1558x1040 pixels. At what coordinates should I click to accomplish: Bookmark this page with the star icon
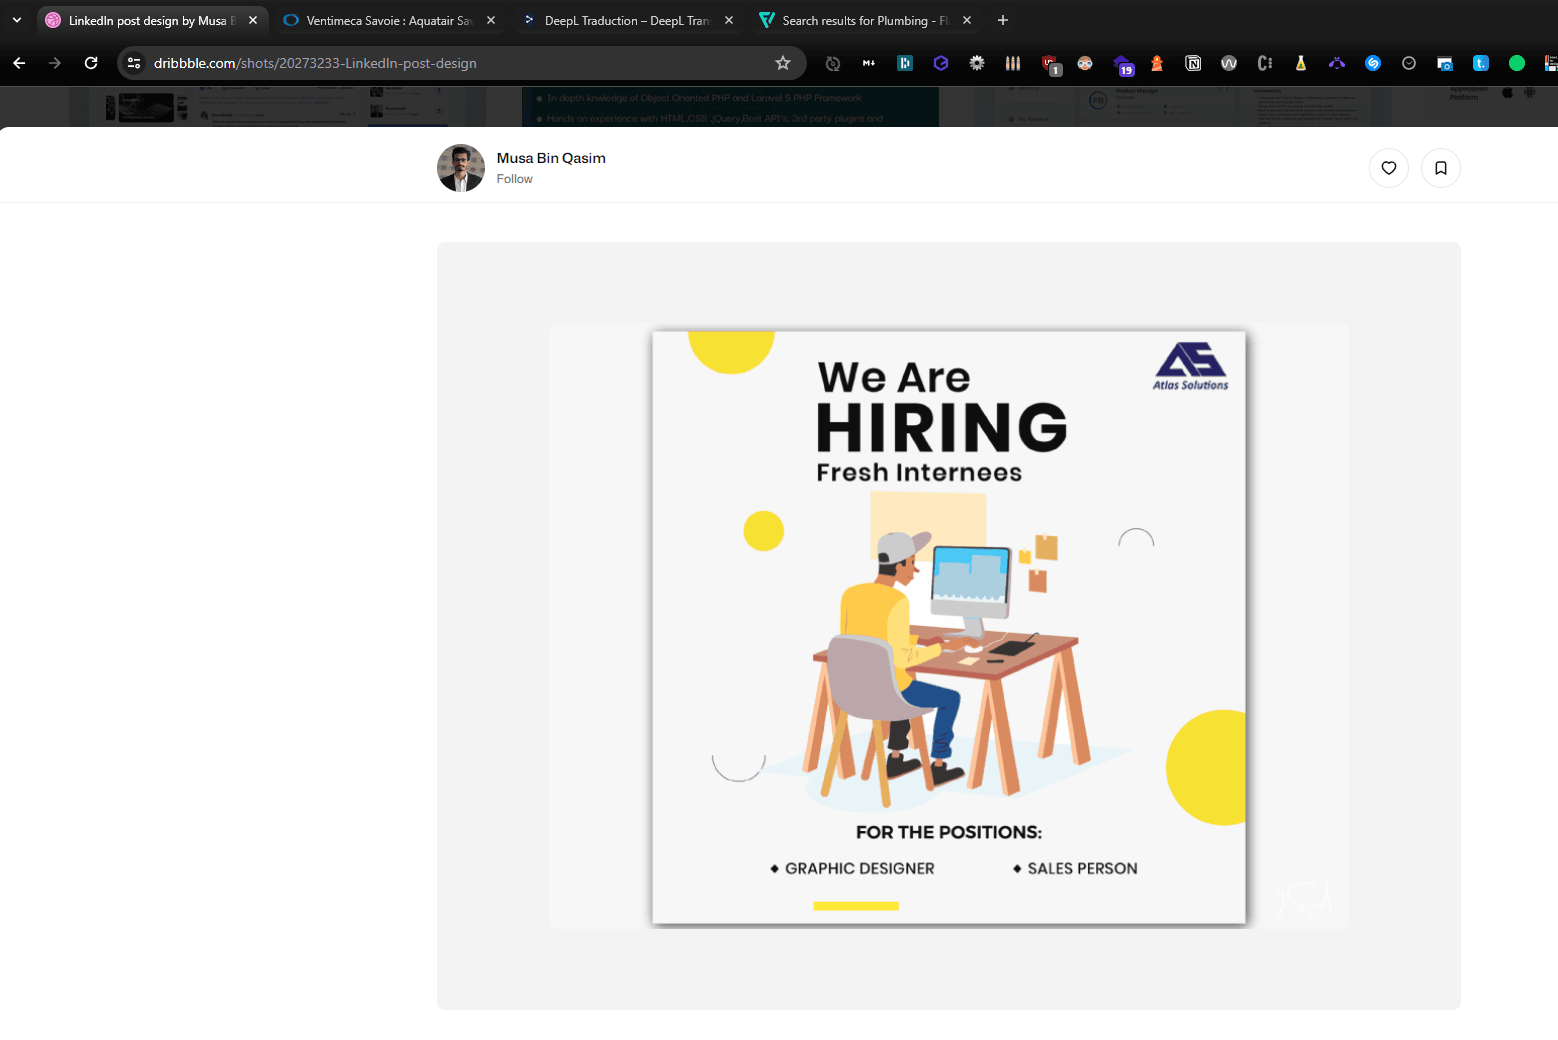pyautogui.click(x=783, y=63)
